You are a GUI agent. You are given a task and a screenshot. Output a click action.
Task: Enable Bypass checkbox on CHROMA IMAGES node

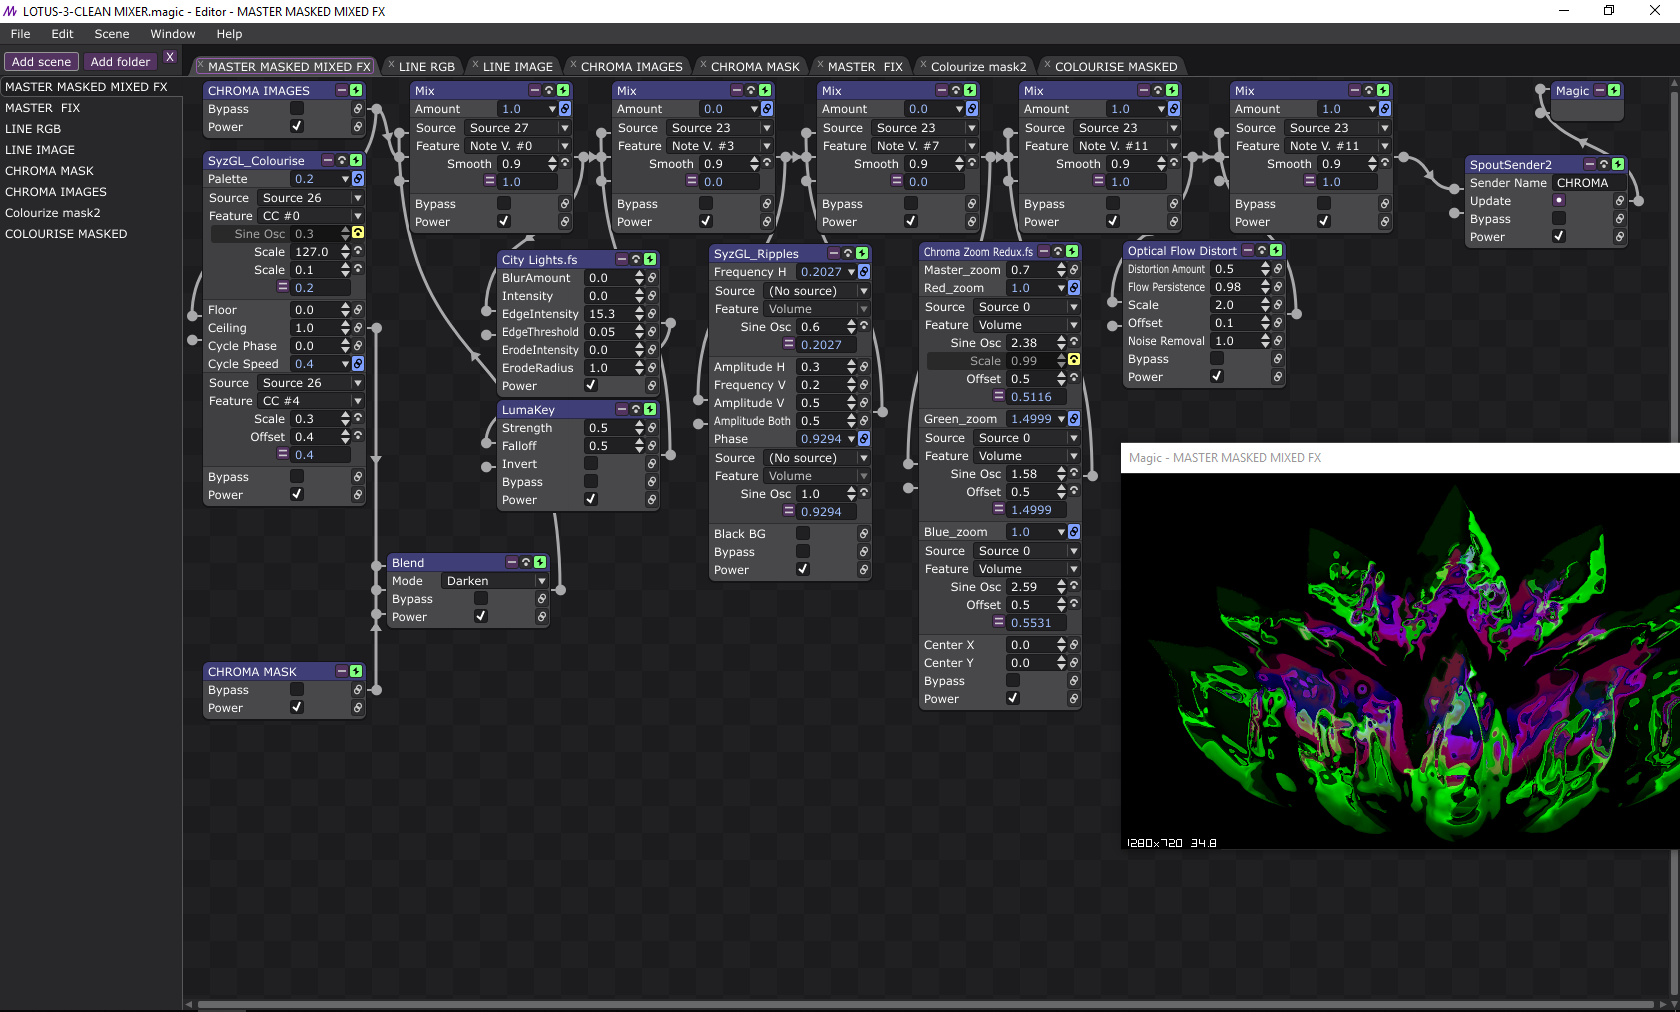[297, 108]
